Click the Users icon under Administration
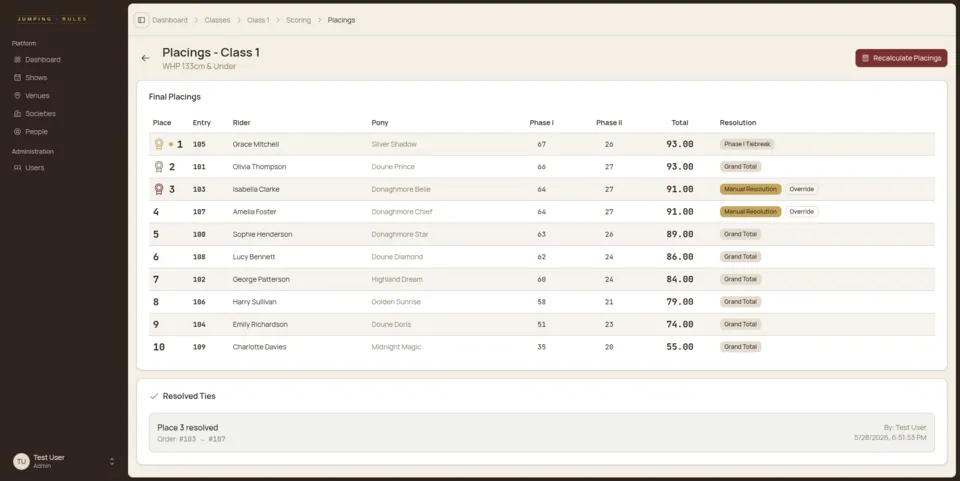Image resolution: width=960 pixels, height=481 pixels. (17, 168)
